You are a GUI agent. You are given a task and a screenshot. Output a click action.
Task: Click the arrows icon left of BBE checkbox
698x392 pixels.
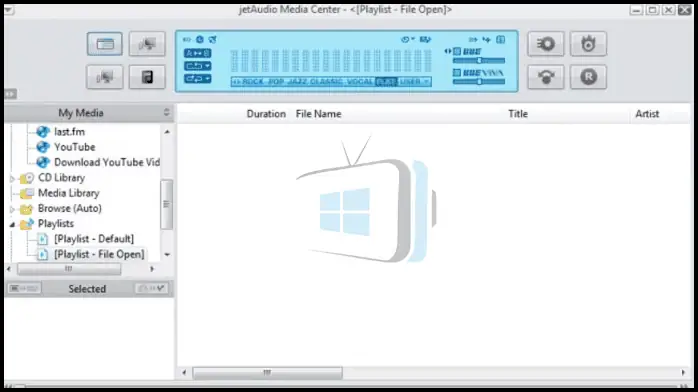[x=448, y=51]
